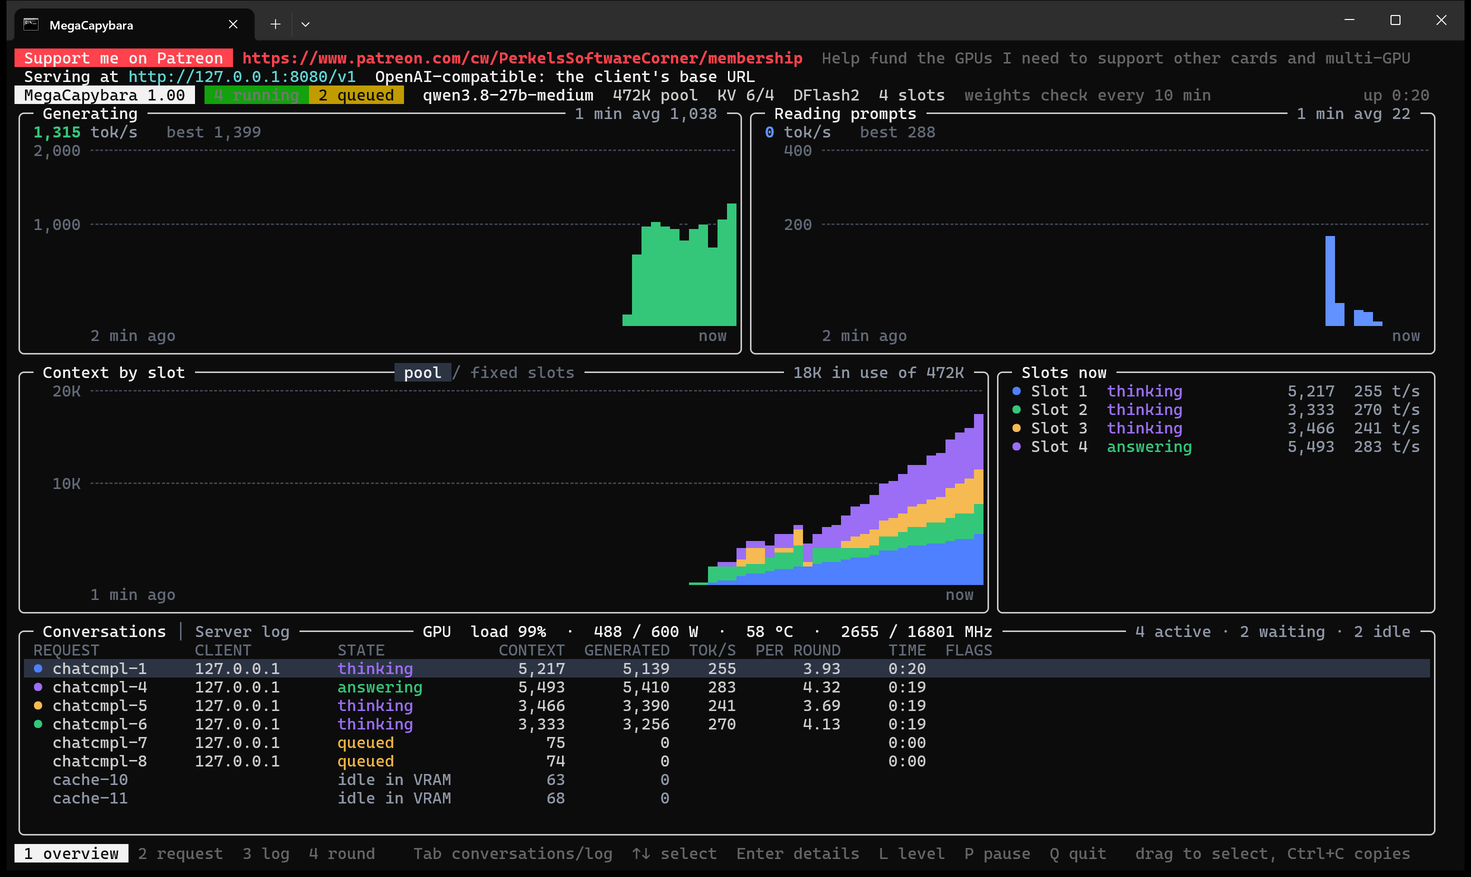The height and width of the screenshot is (877, 1471).
Task: Switch context mode to 'fixed slots'
Action: click(x=522, y=373)
